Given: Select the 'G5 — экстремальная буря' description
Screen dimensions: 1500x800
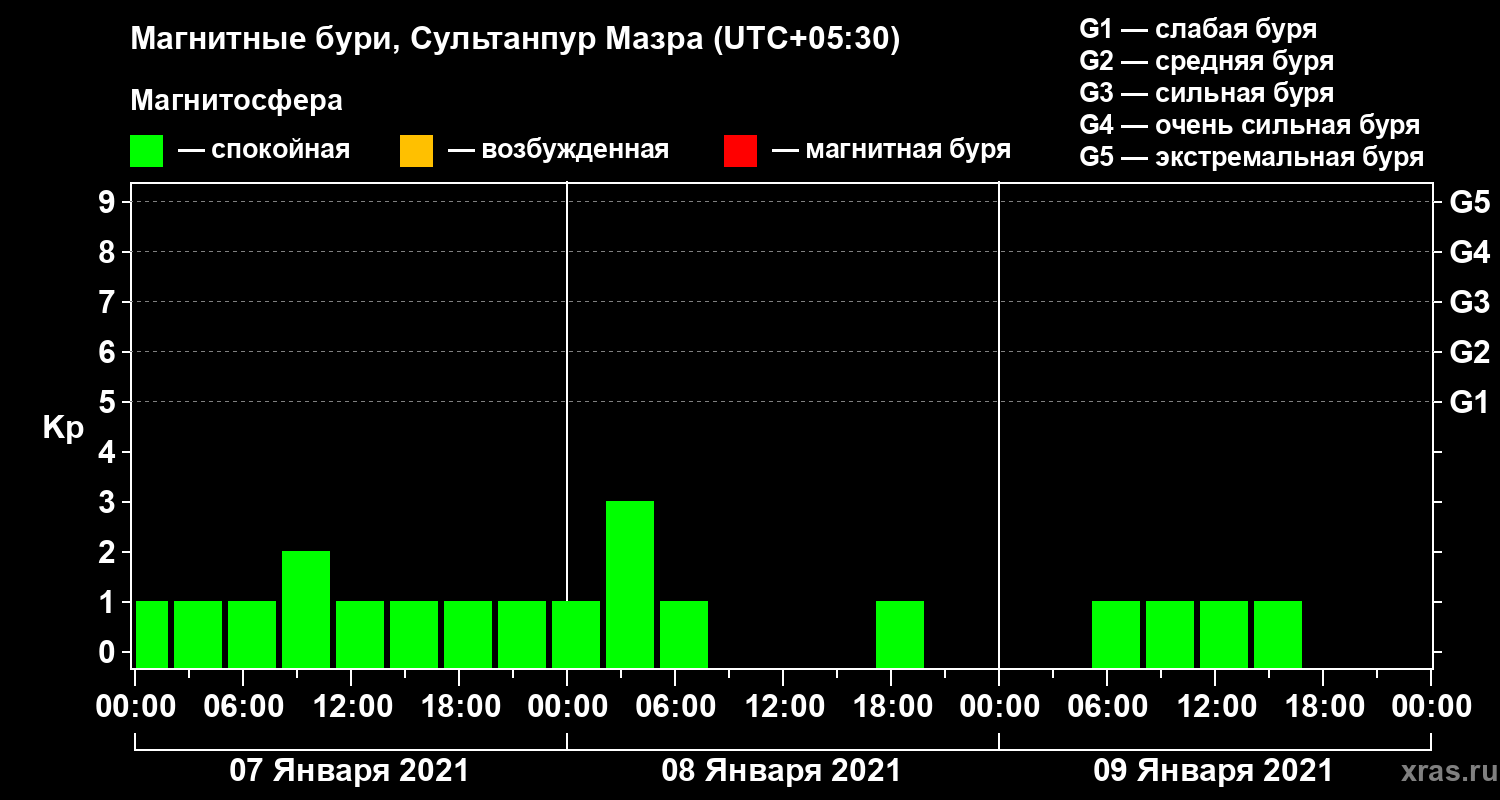Looking at the screenshot, I should (x=1251, y=158).
